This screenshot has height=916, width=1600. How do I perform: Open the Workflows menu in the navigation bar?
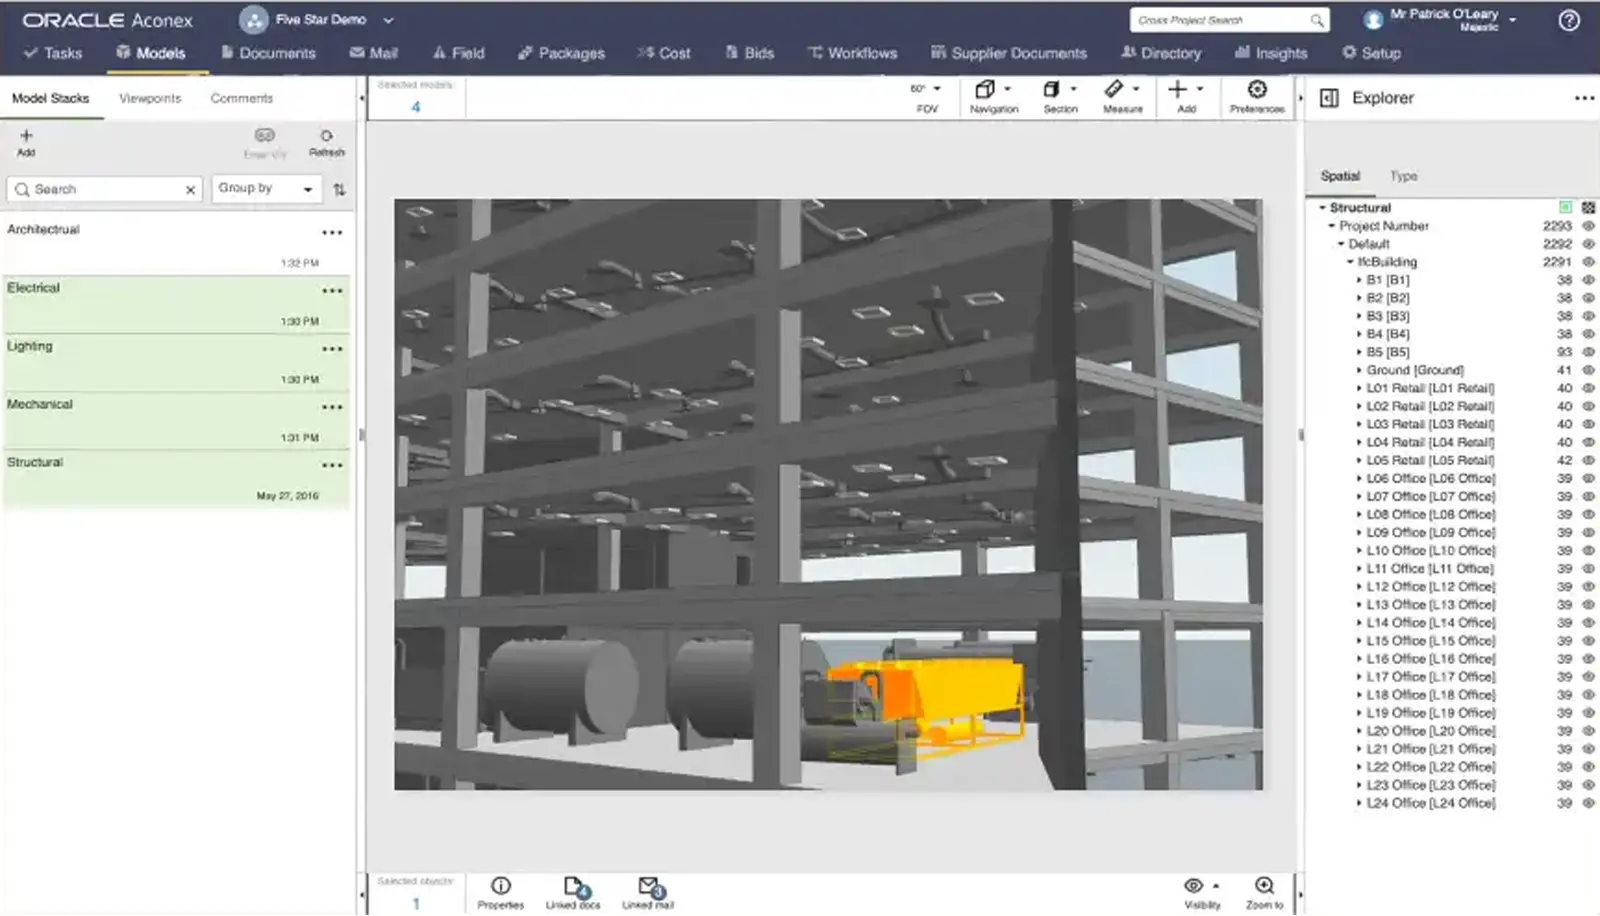(x=852, y=53)
